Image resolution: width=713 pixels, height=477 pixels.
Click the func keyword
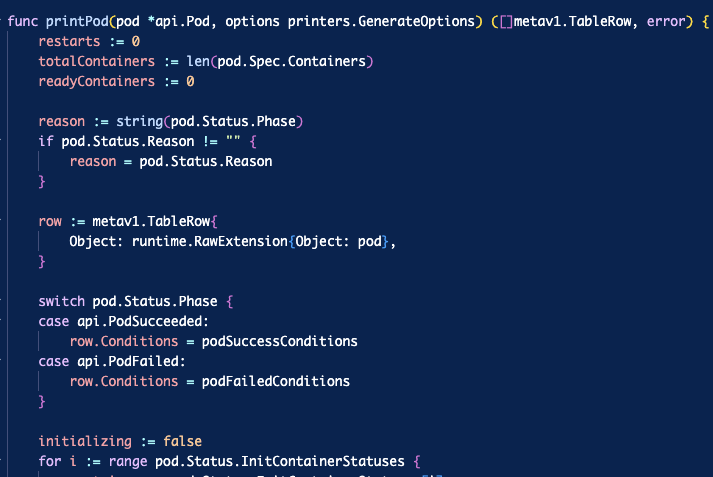(24, 21)
